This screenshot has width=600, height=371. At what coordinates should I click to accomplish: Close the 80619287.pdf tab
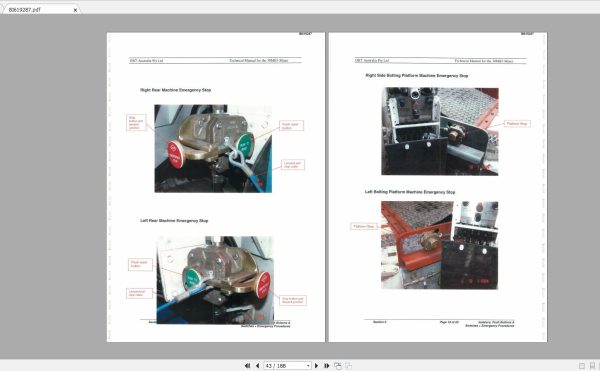point(75,10)
